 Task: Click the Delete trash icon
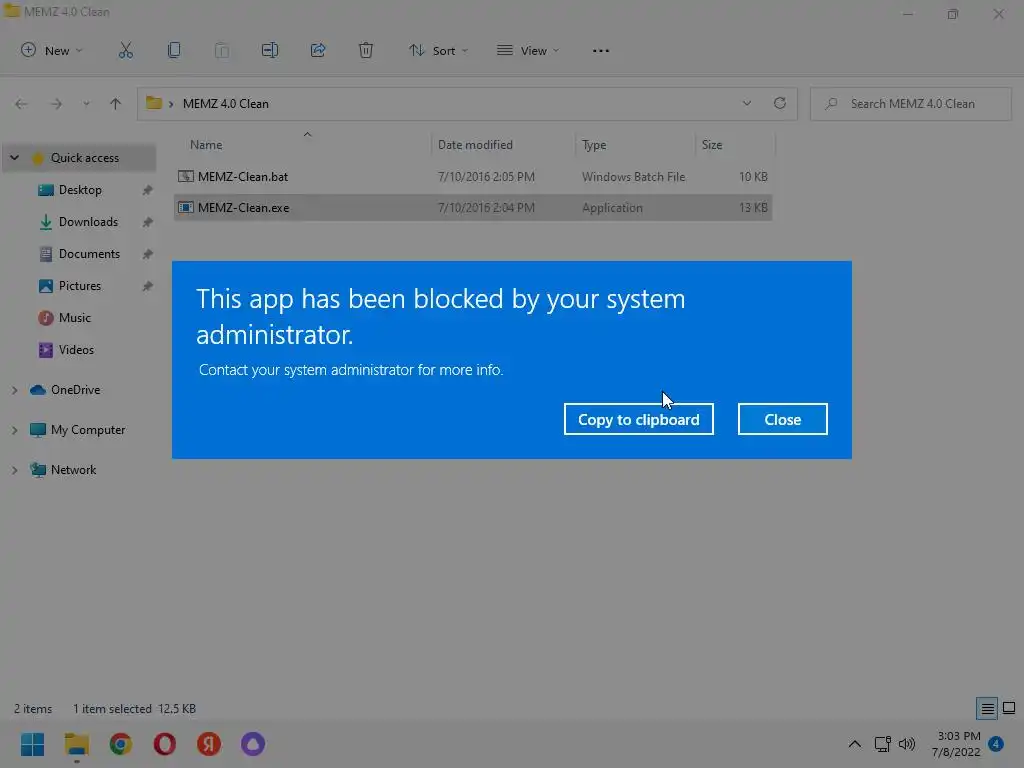(366, 50)
